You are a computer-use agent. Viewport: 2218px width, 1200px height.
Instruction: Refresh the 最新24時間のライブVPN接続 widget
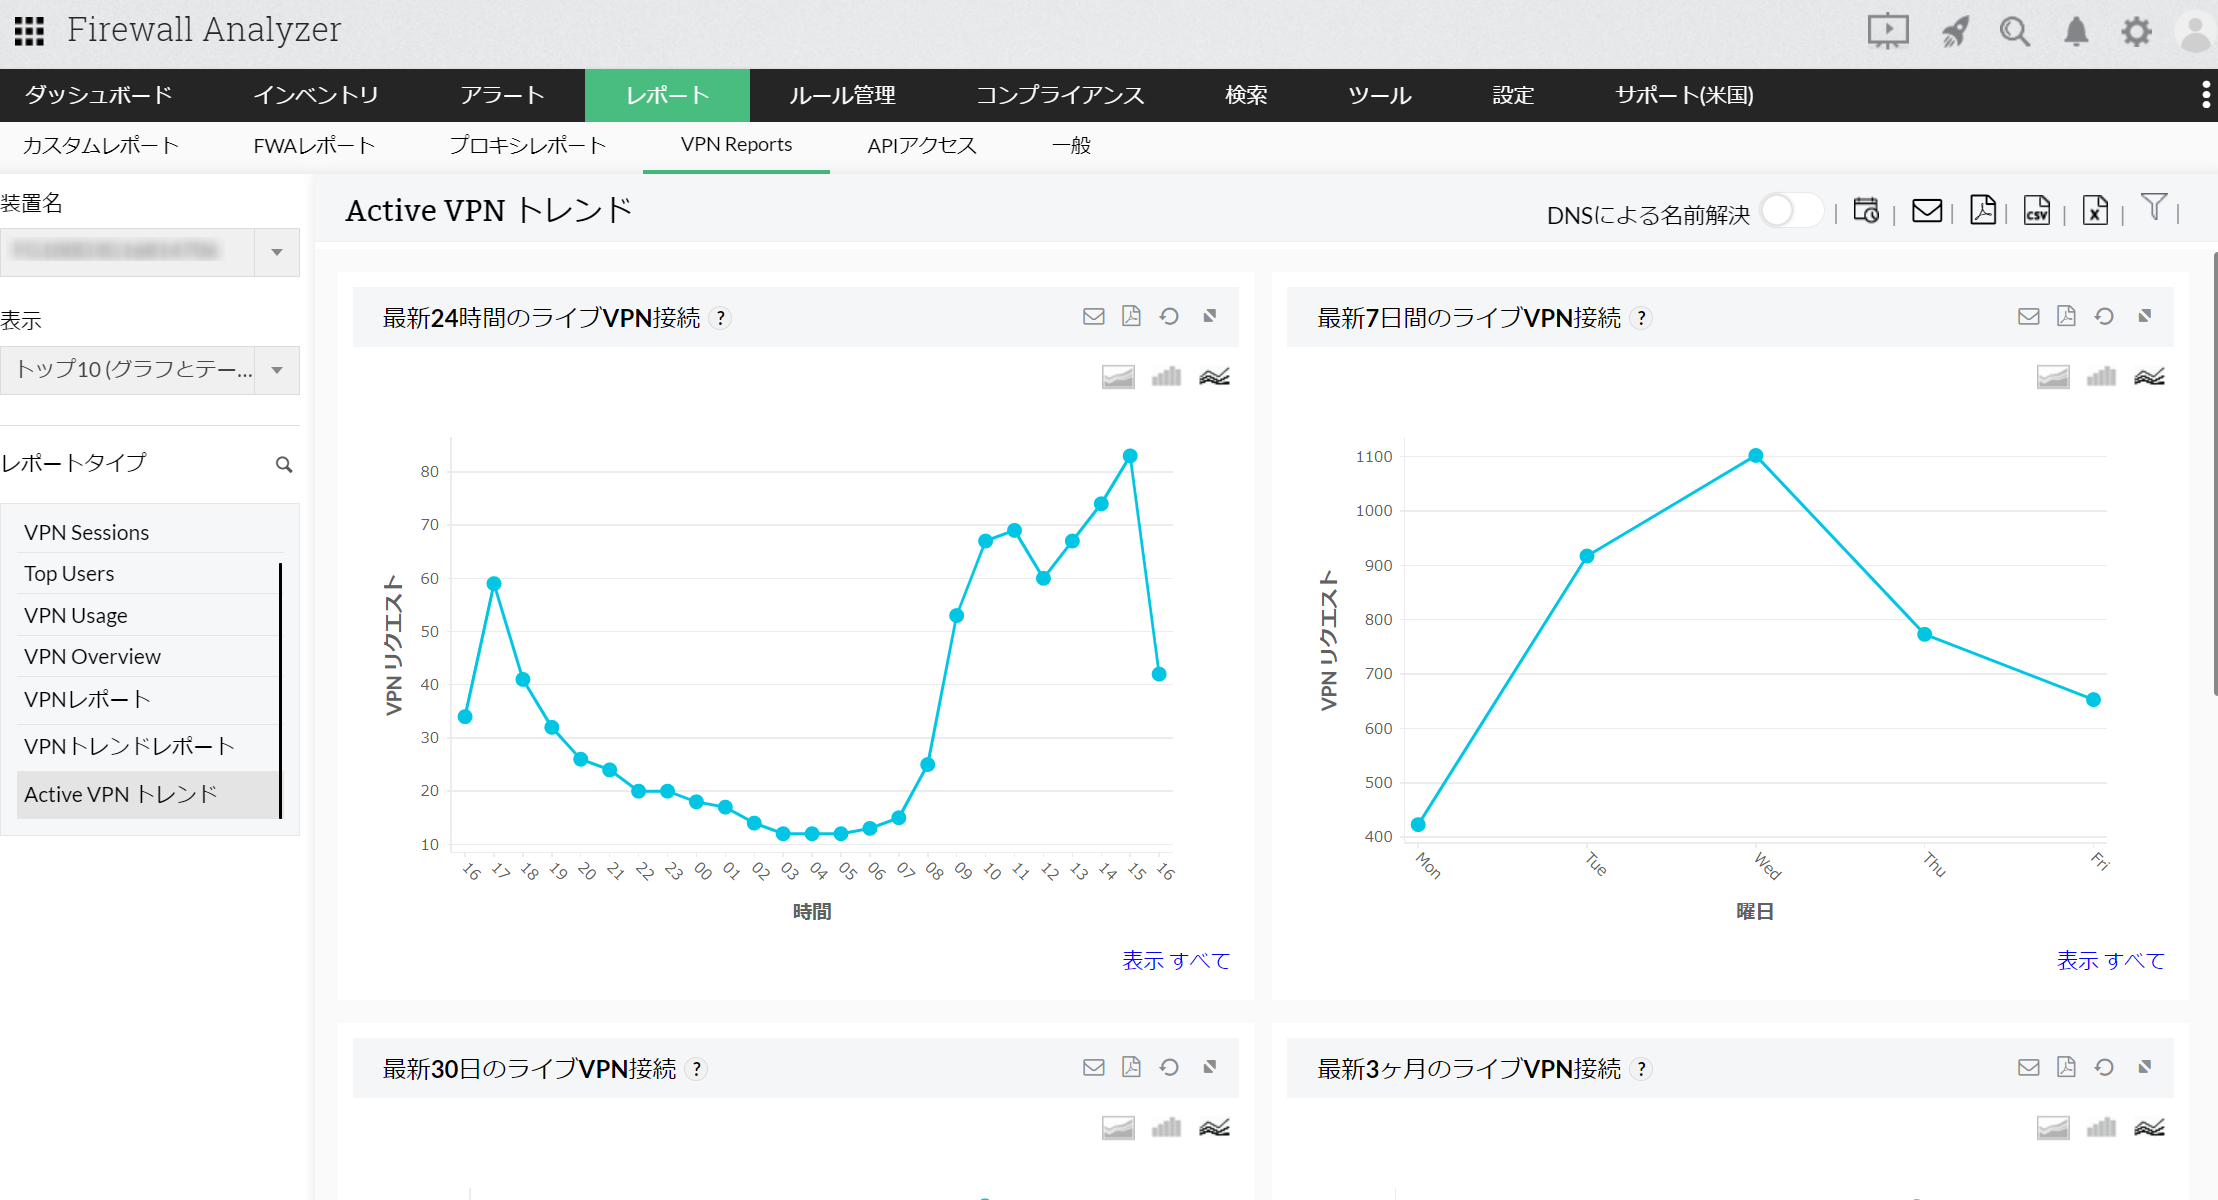[1169, 317]
